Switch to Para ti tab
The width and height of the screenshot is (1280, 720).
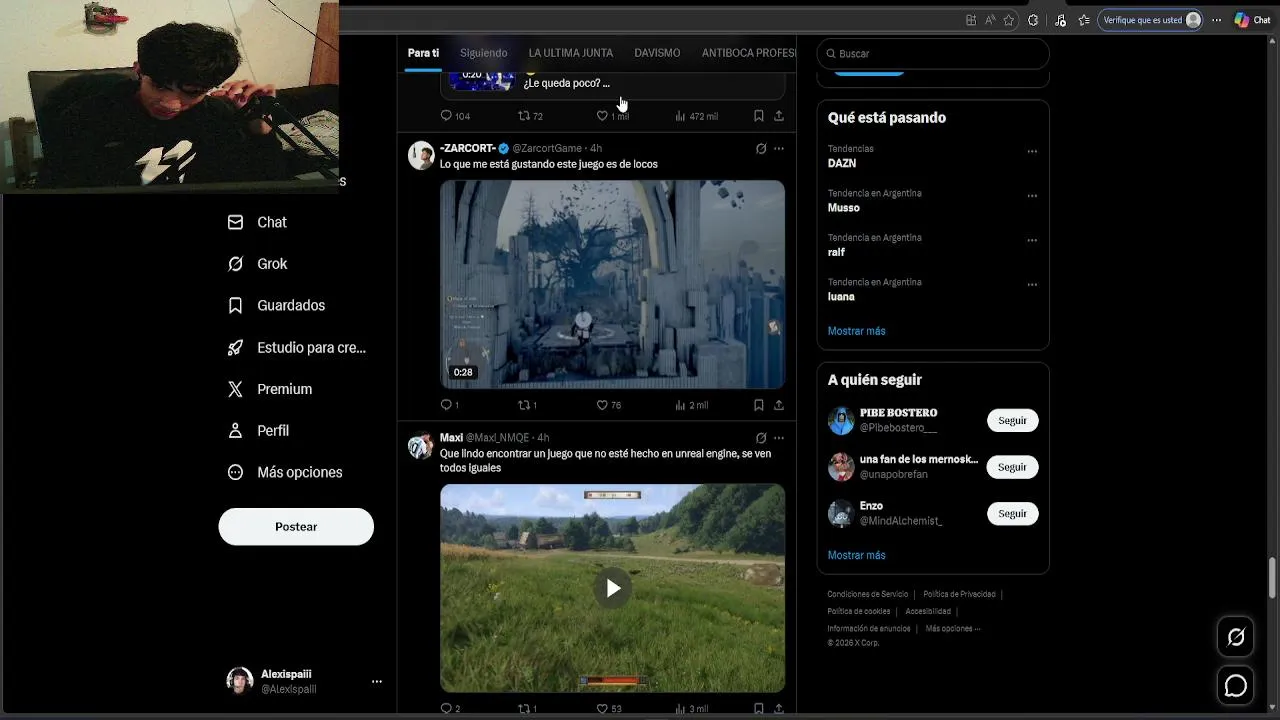click(423, 53)
